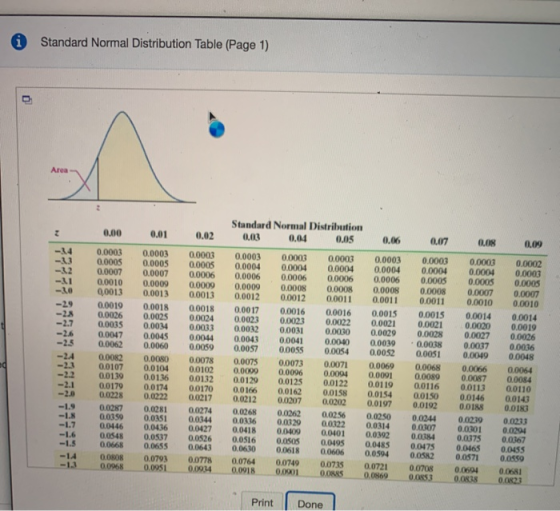The height and width of the screenshot is (511, 560).
Task: Click value 0.0294 in the -1.8 row
Action: tap(514, 431)
